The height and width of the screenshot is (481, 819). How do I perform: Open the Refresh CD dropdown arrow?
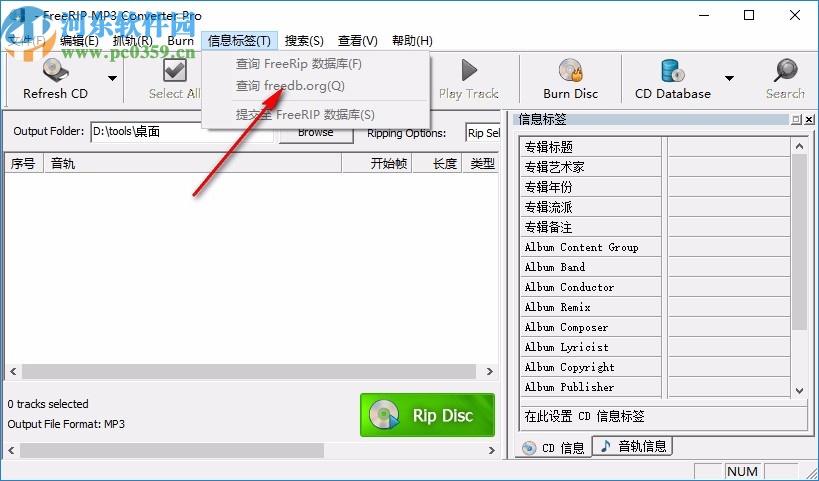point(112,79)
